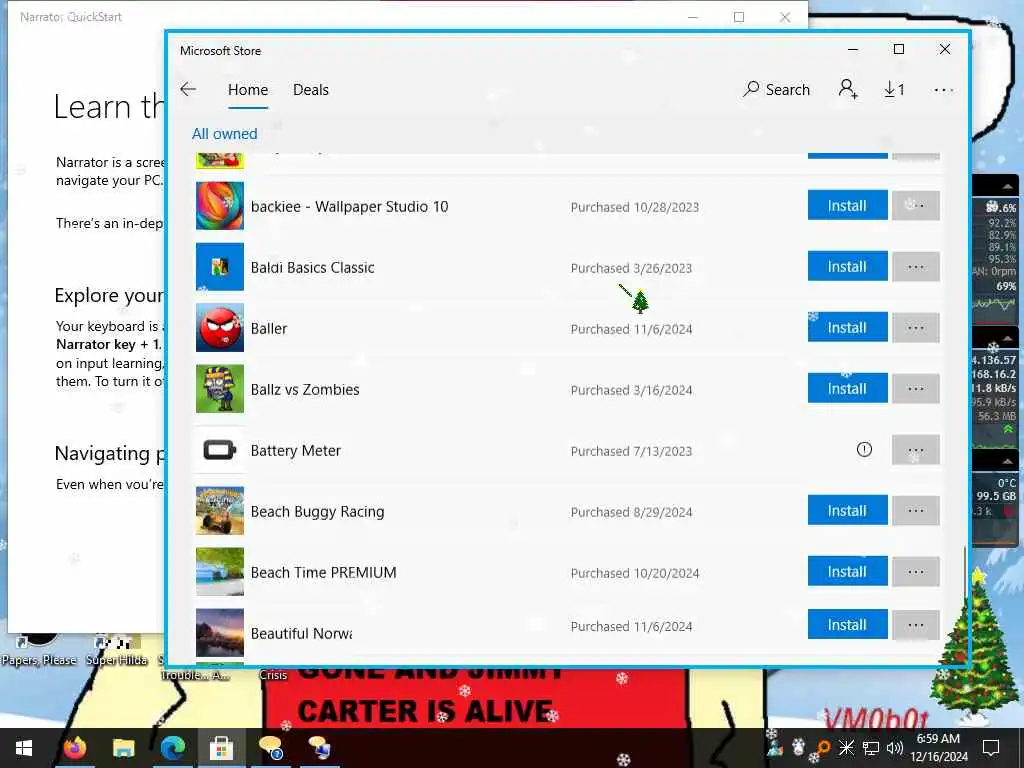Click the taskbar clock showing 6:59 AM
Screen dimensions: 1024x768
[938, 748]
